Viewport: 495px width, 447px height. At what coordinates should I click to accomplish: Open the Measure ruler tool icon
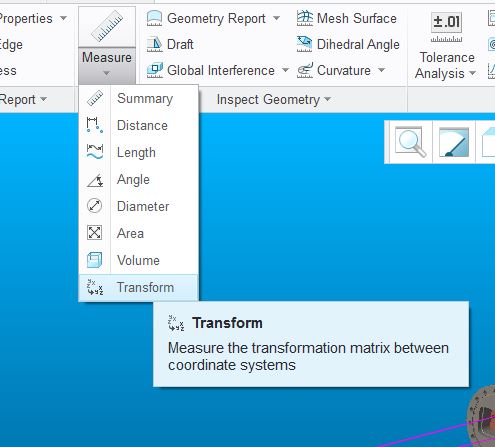(x=107, y=26)
